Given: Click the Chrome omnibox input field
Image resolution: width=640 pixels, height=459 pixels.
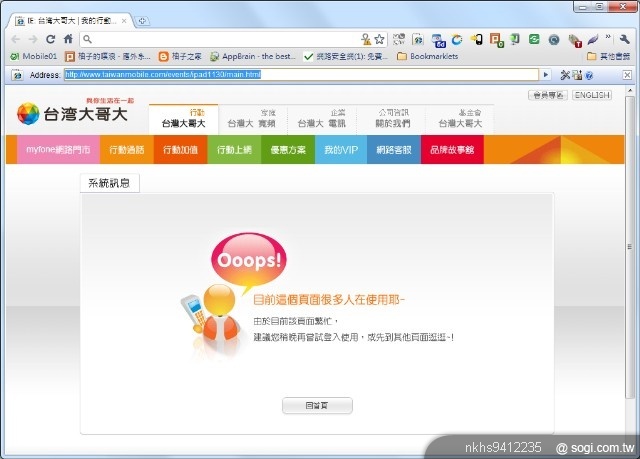Looking at the screenshot, I should click(227, 39).
